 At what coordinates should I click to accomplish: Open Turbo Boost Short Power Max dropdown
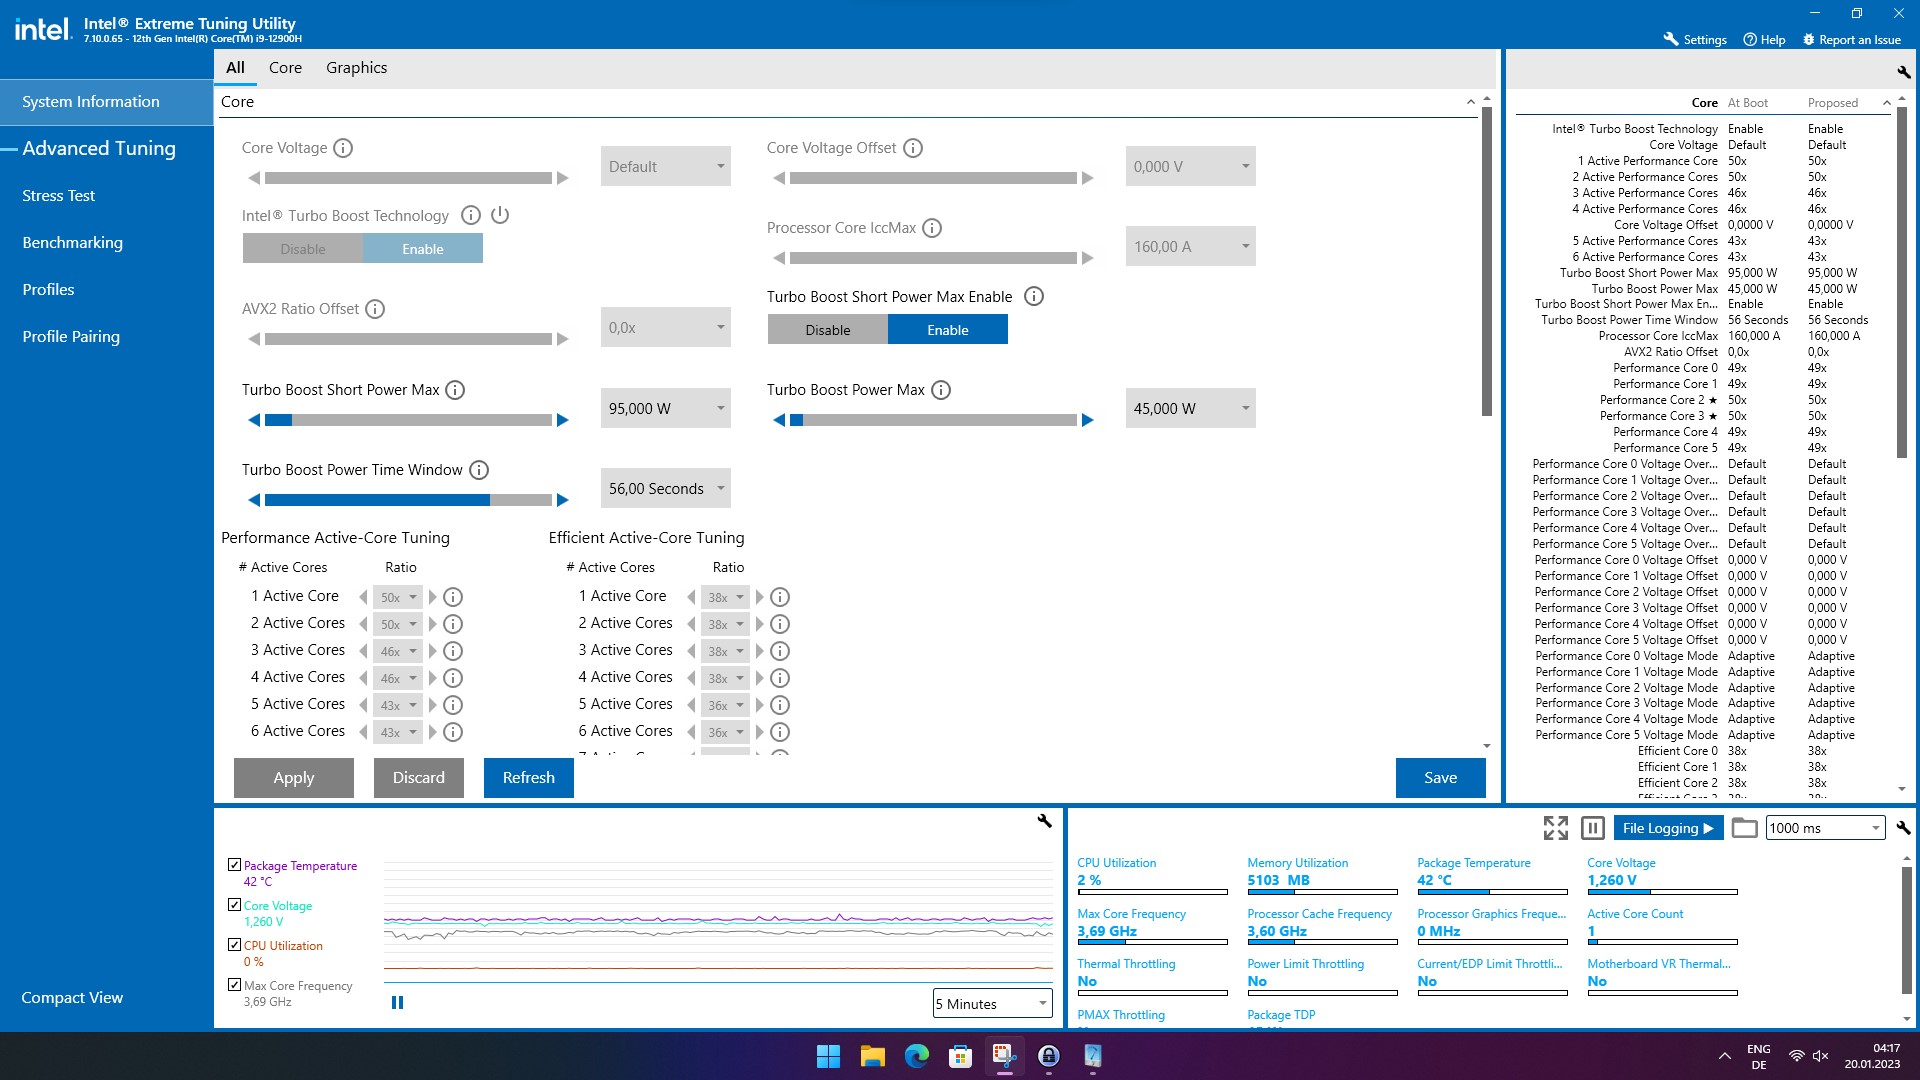point(720,408)
